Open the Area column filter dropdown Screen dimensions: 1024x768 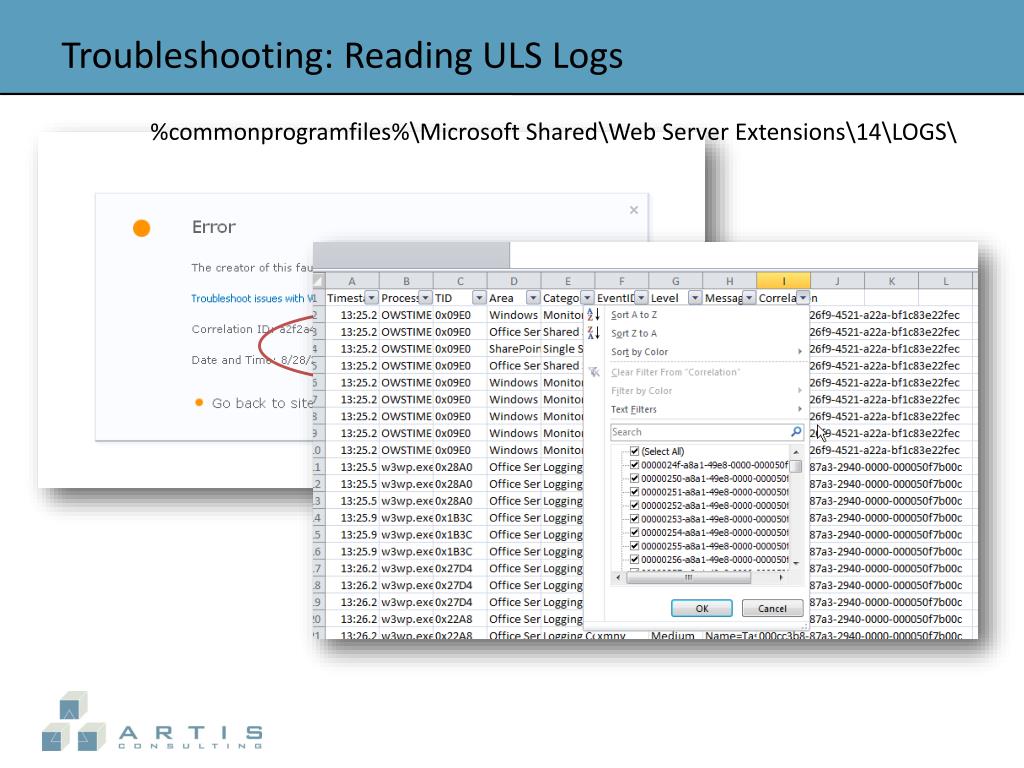pos(533,298)
